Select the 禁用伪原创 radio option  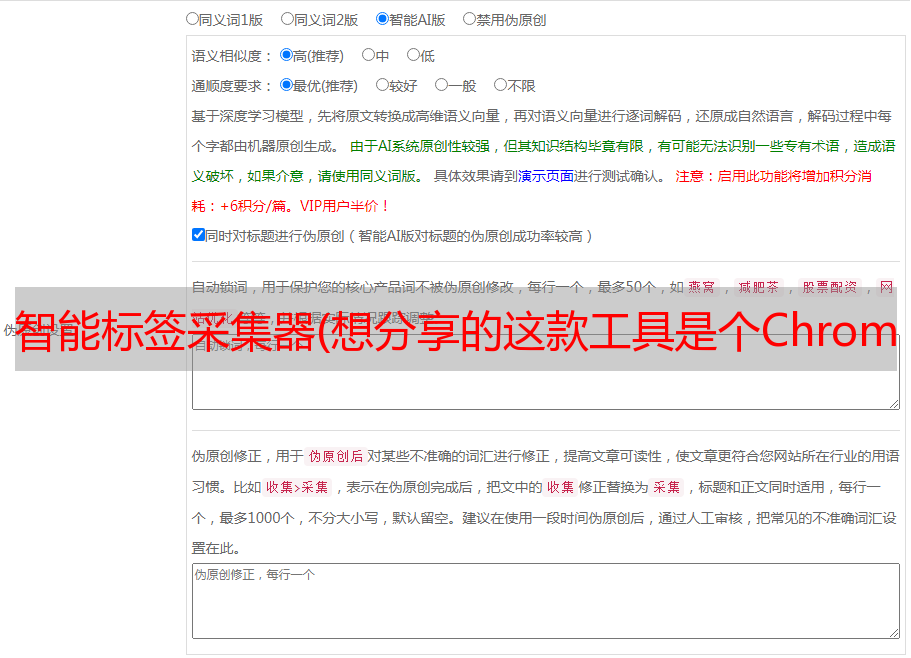tap(469, 19)
